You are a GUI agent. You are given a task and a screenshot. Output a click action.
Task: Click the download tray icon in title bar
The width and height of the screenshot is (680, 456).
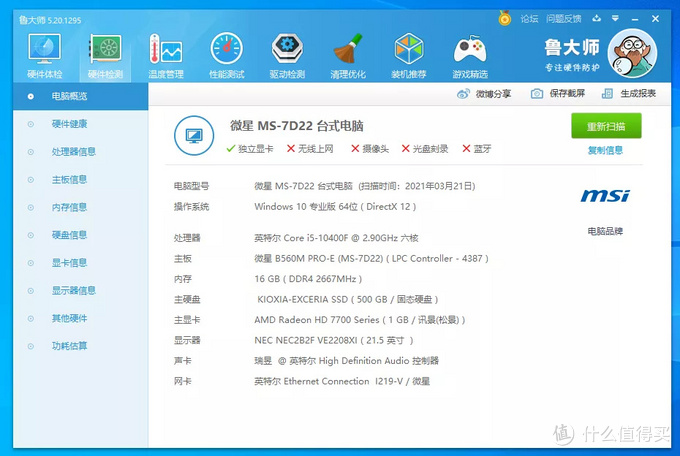[x=597, y=18]
